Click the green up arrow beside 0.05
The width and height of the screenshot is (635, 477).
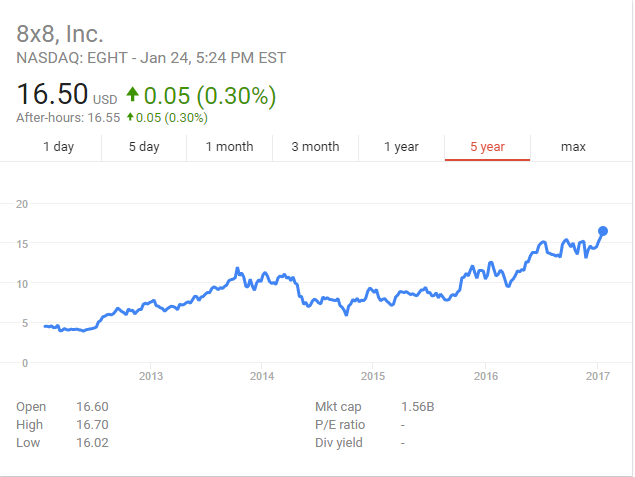[131, 97]
